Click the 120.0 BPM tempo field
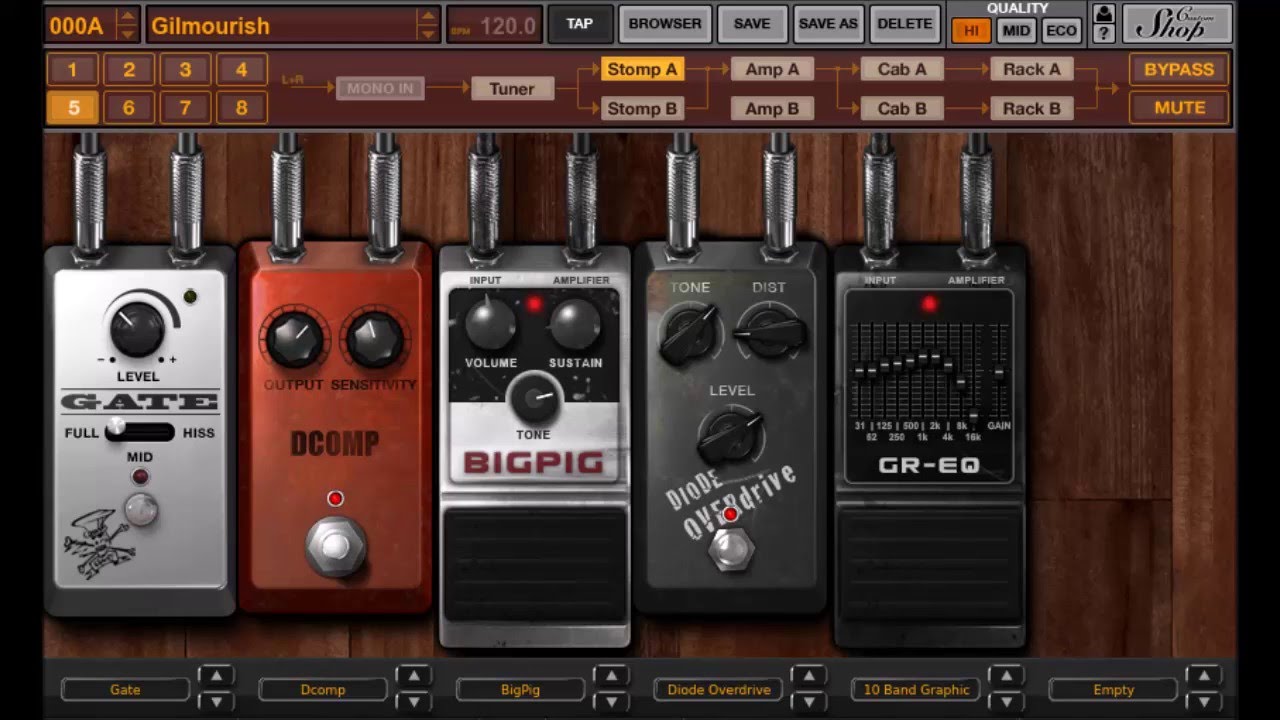Screen dimensions: 1280x720 pos(494,25)
